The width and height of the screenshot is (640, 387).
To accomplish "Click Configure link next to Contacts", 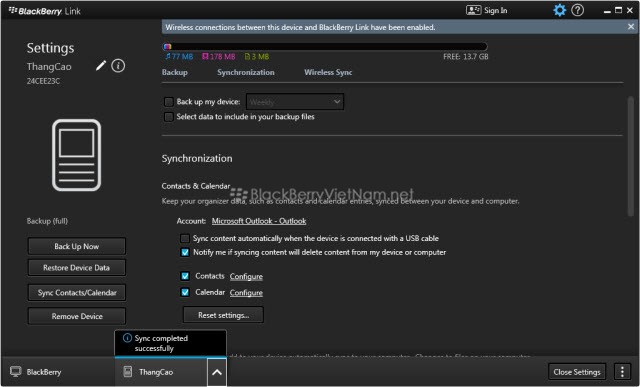I will (246, 276).
